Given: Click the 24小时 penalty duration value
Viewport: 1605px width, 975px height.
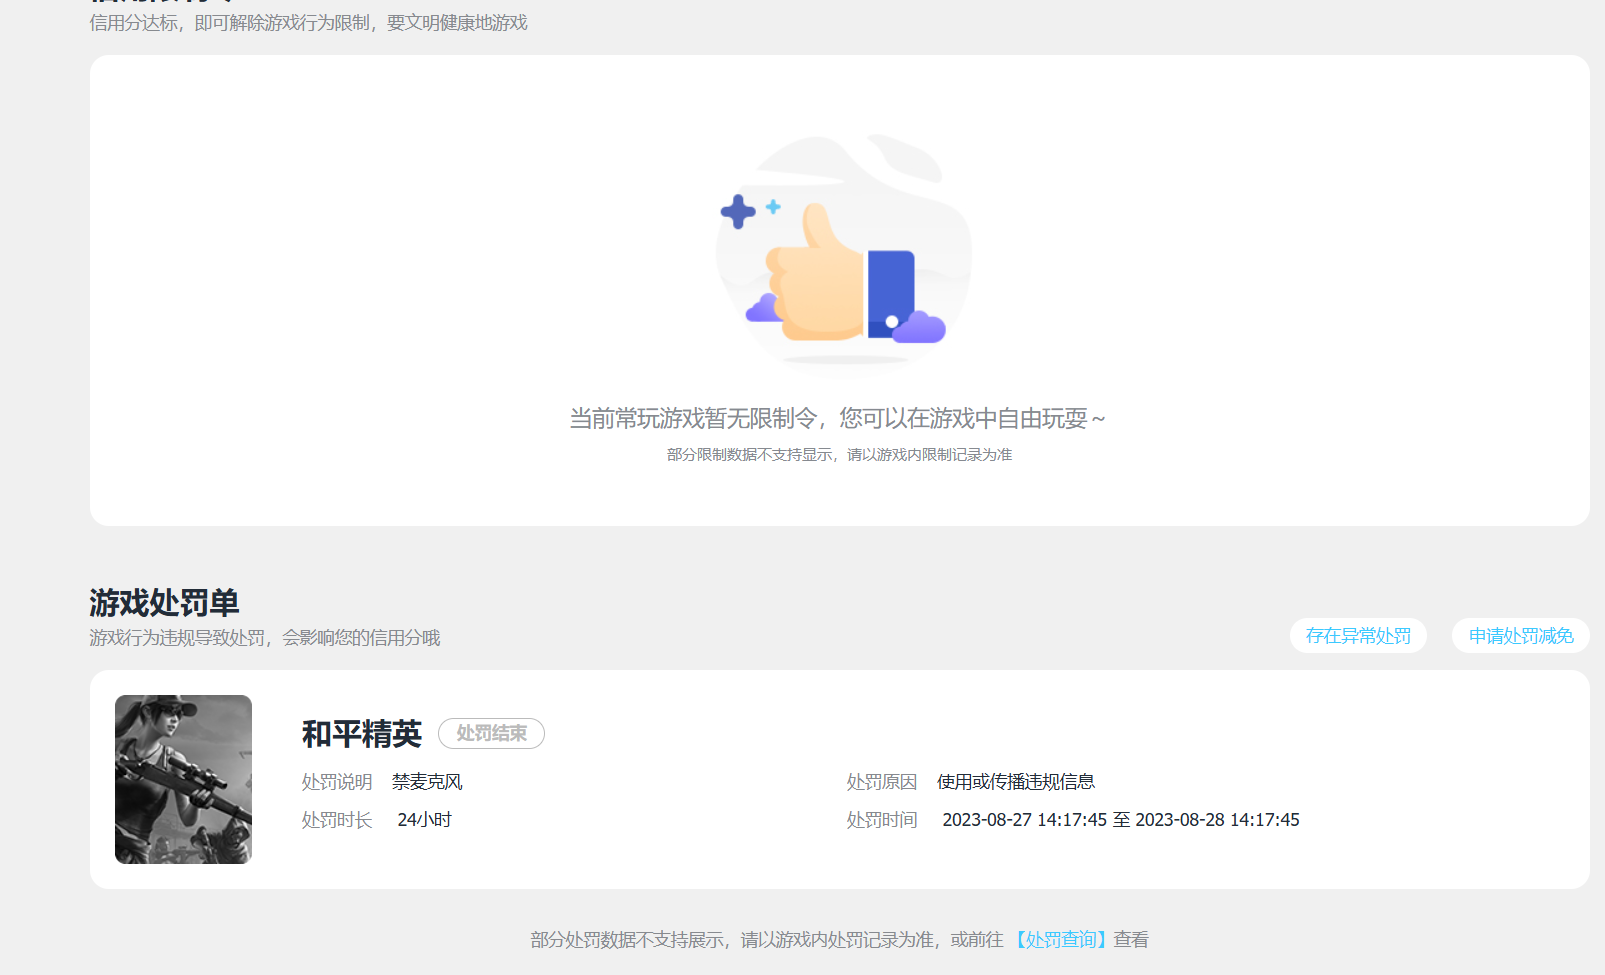Looking at the screenshot, I should pos(425,820).
